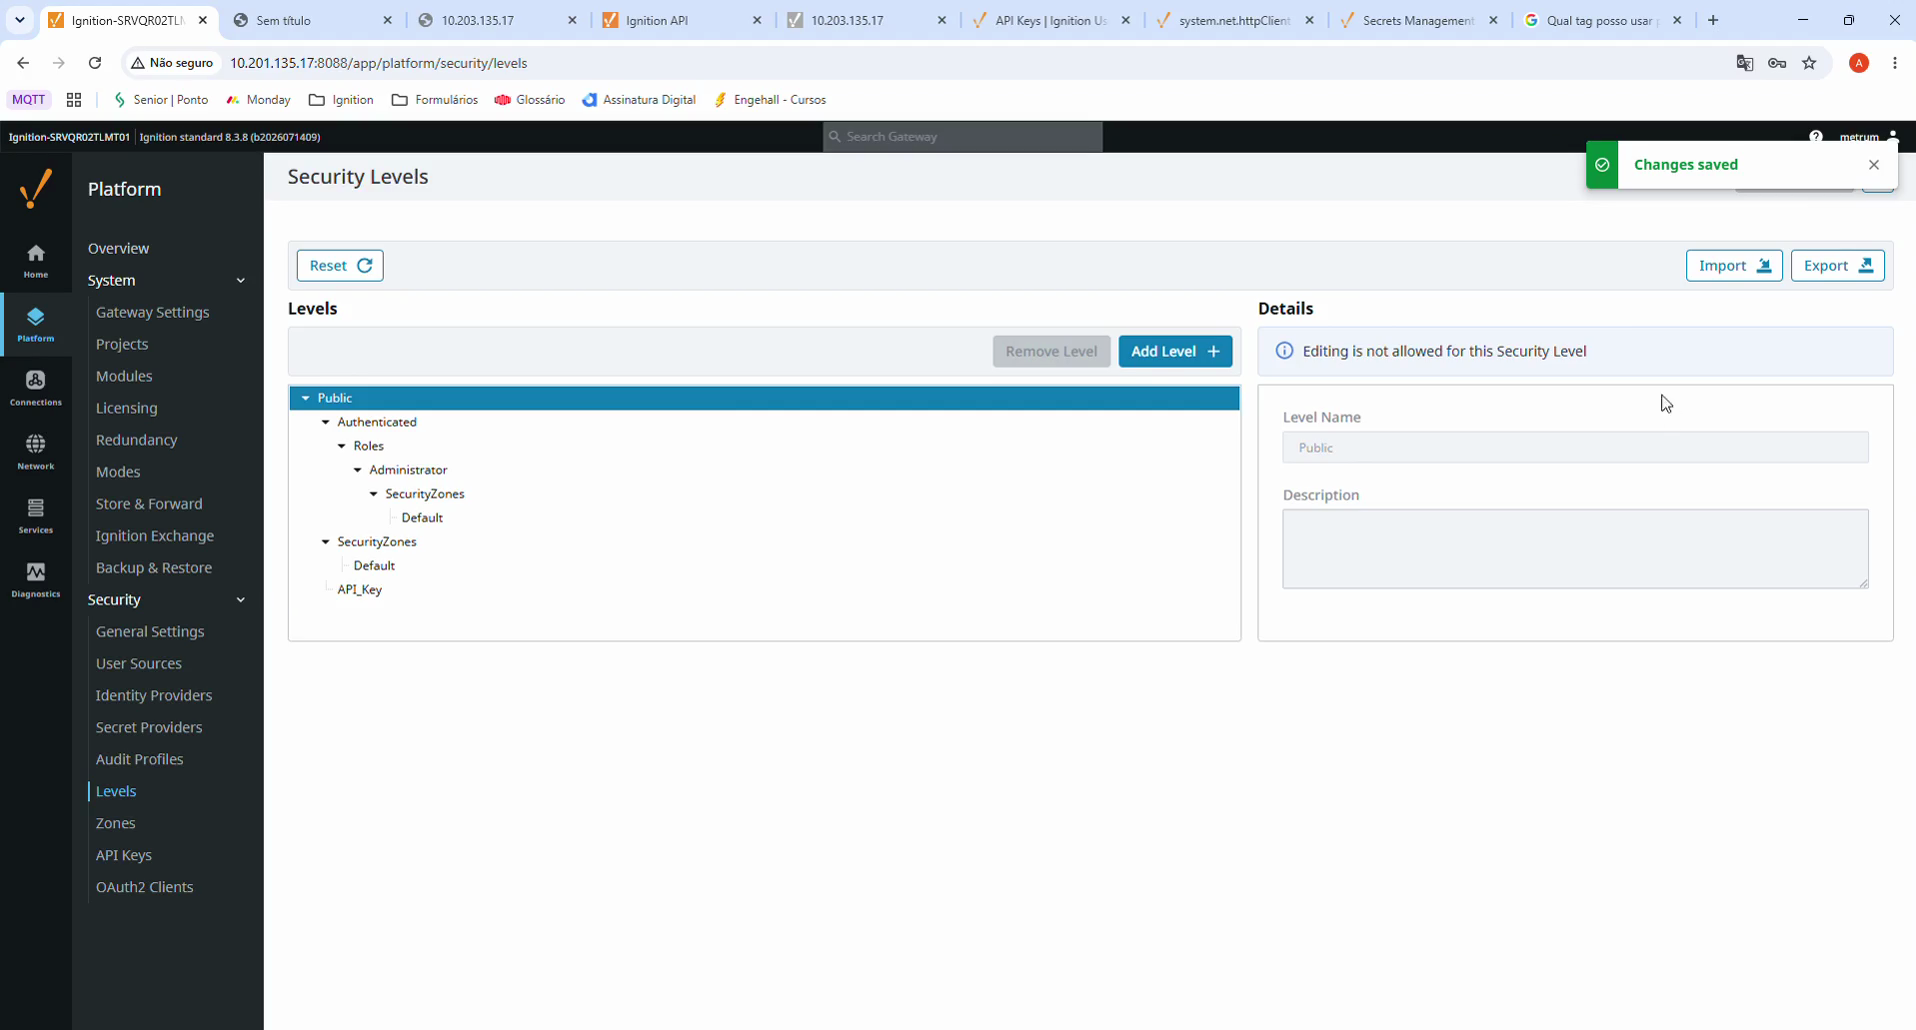Open the API Keys page
The image size is (1916, 1030).
124,856
